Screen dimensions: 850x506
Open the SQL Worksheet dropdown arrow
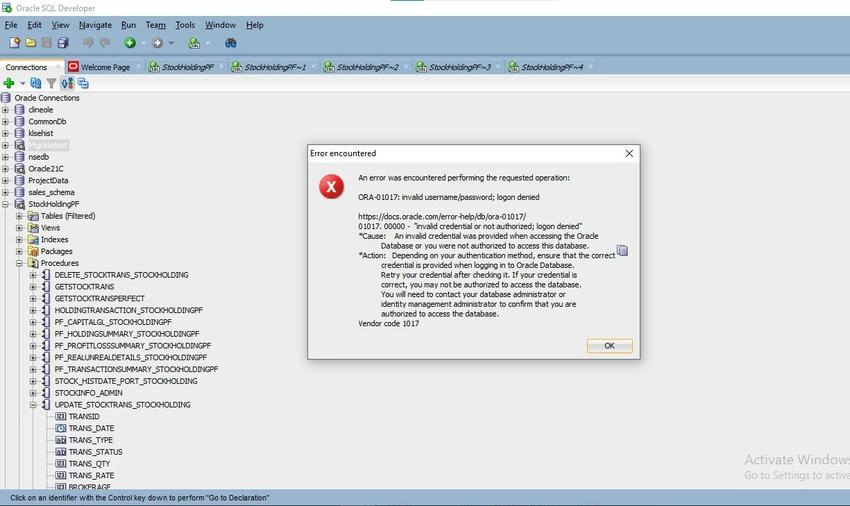point(208,43)
